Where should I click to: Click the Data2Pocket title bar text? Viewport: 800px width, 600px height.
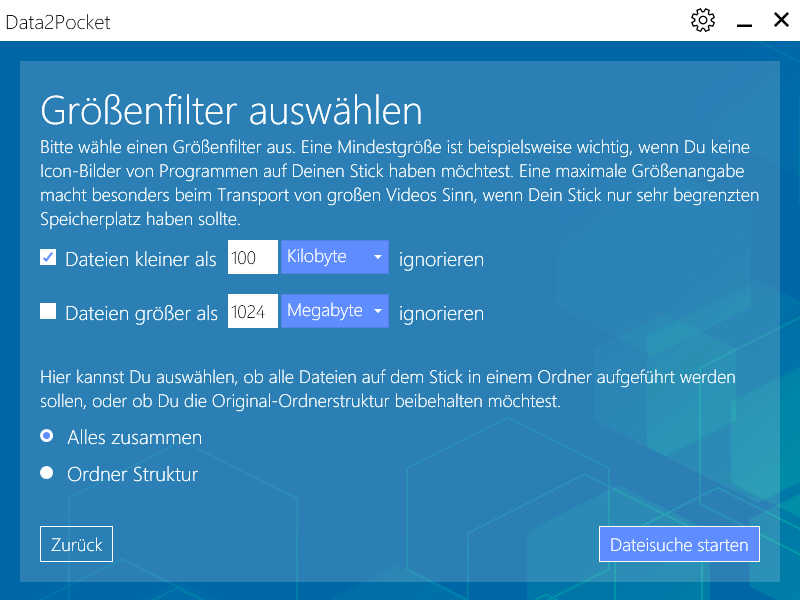click(58, 22)
